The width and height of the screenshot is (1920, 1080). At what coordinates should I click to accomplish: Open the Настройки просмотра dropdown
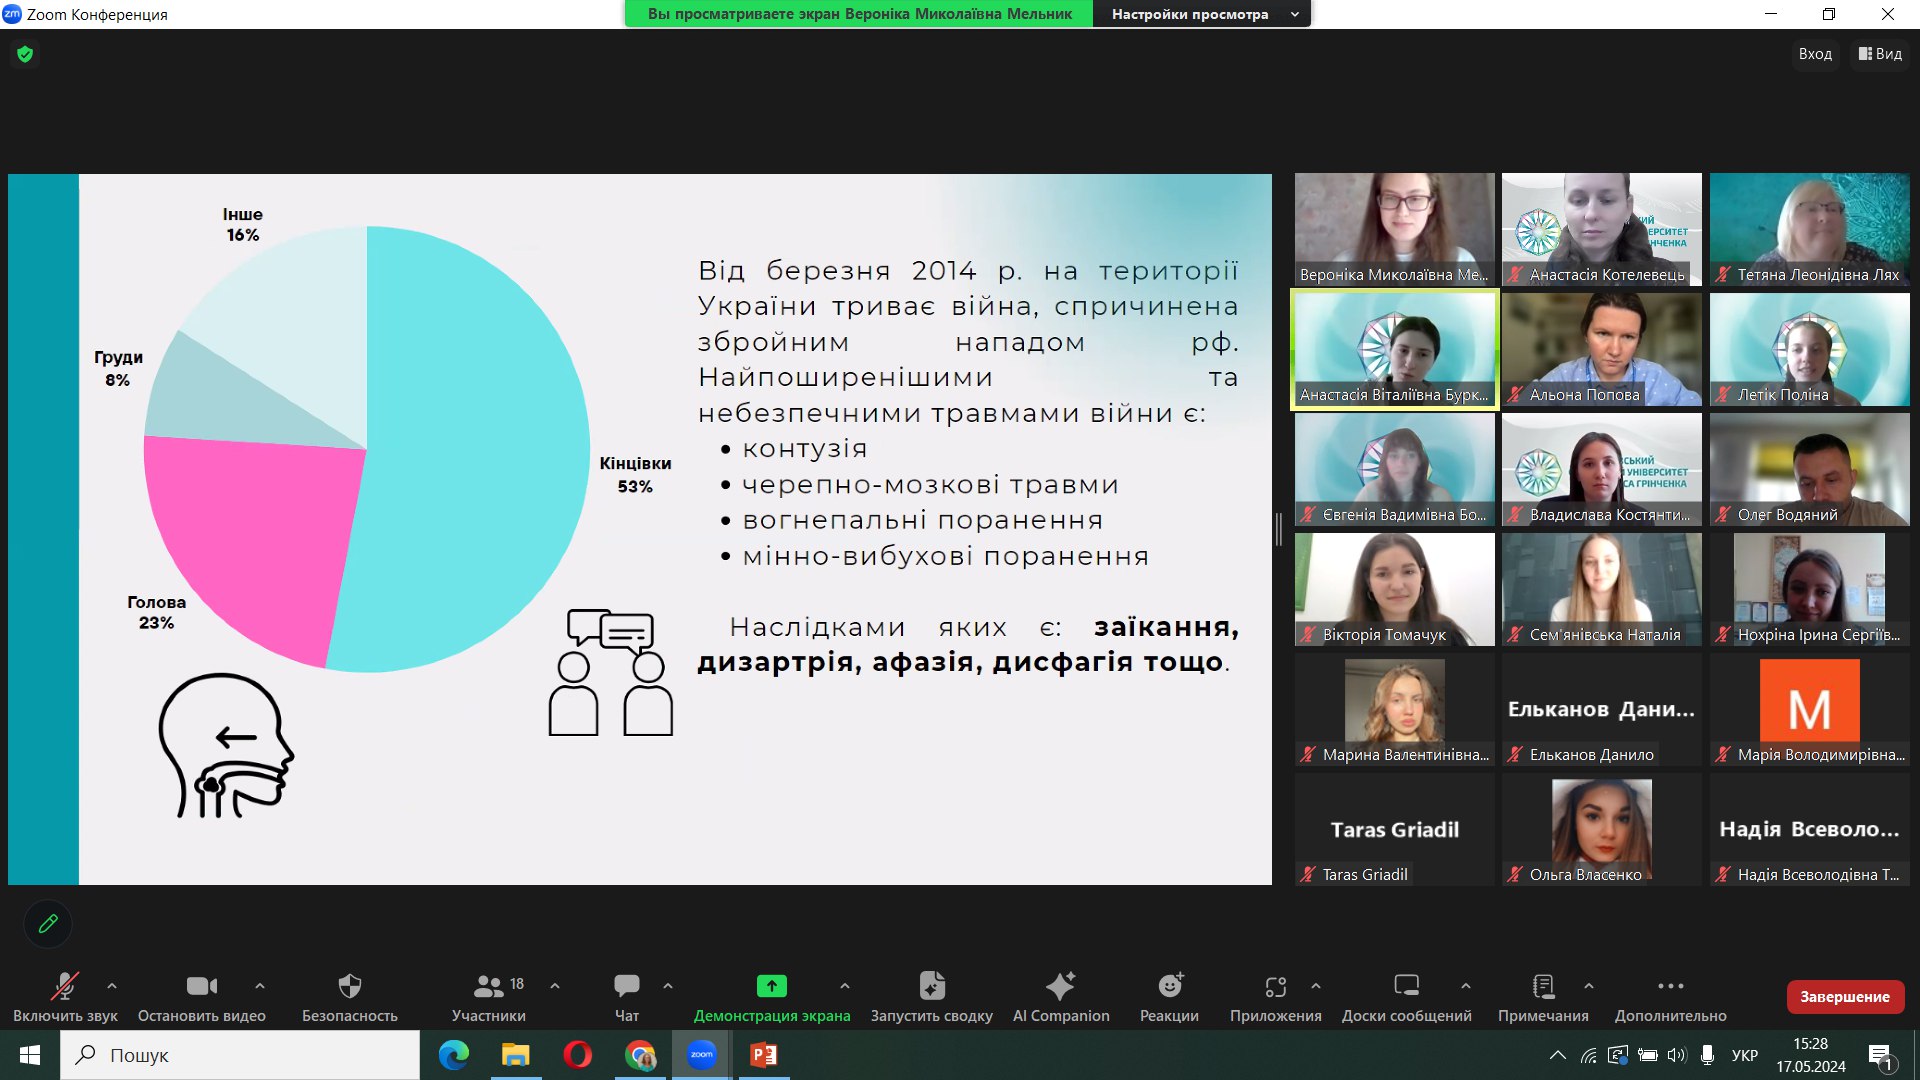[1202, 14]
